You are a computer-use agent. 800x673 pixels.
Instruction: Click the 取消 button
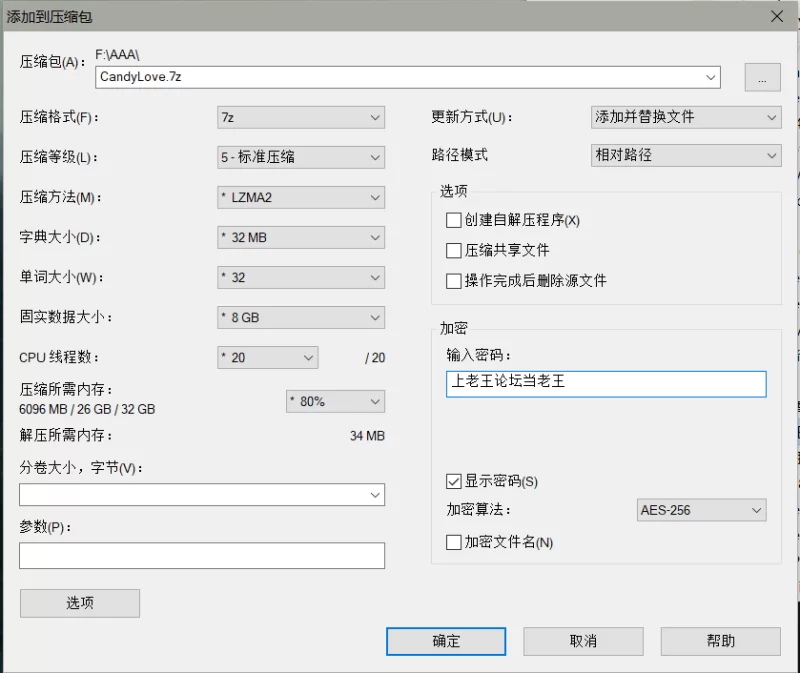coord(583,641)
